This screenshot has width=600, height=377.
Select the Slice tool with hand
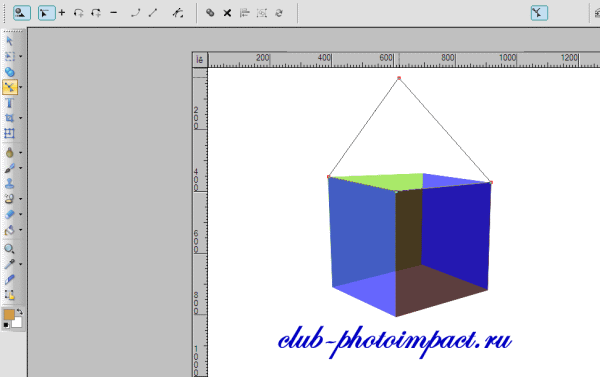(x=10, y=295)
